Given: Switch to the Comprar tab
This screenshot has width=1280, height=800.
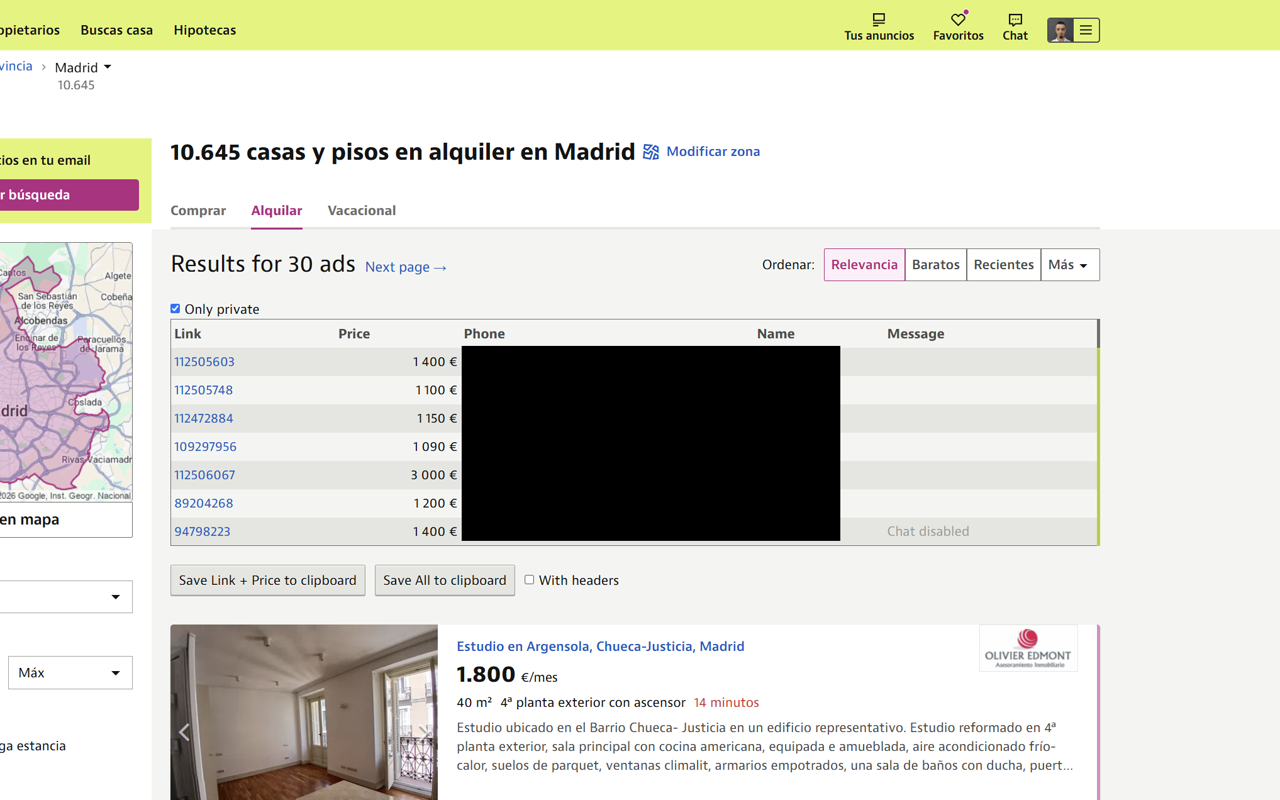Looking at the screenshot, I should tap(198, 211).
